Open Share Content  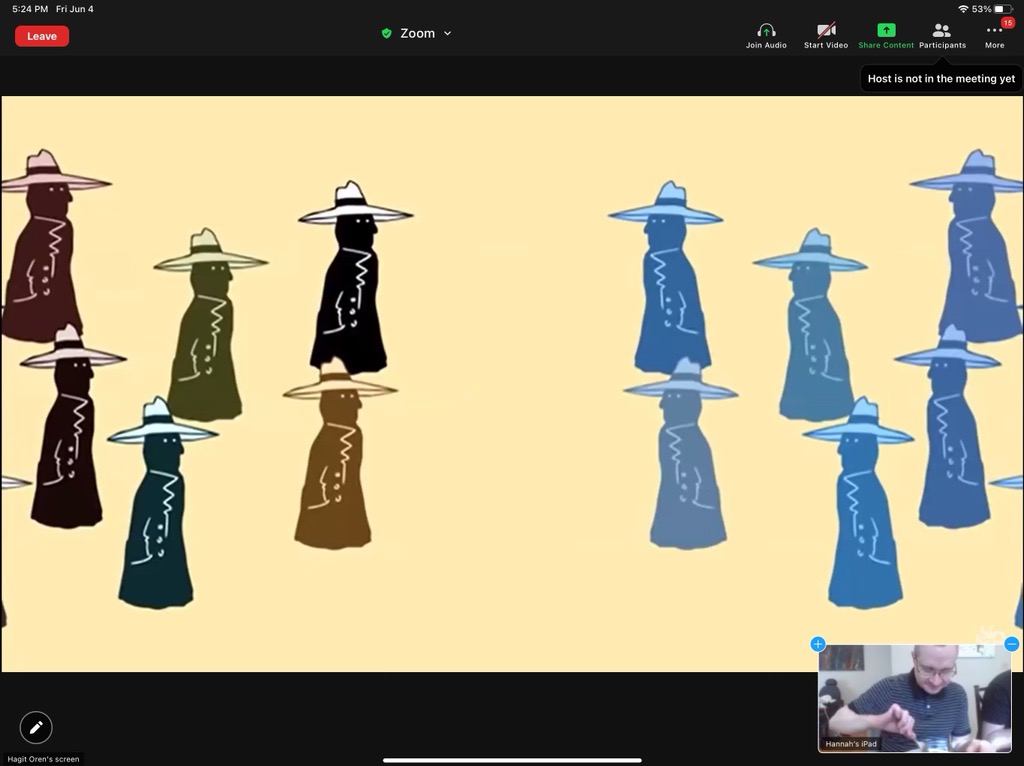tap(886, 36)
